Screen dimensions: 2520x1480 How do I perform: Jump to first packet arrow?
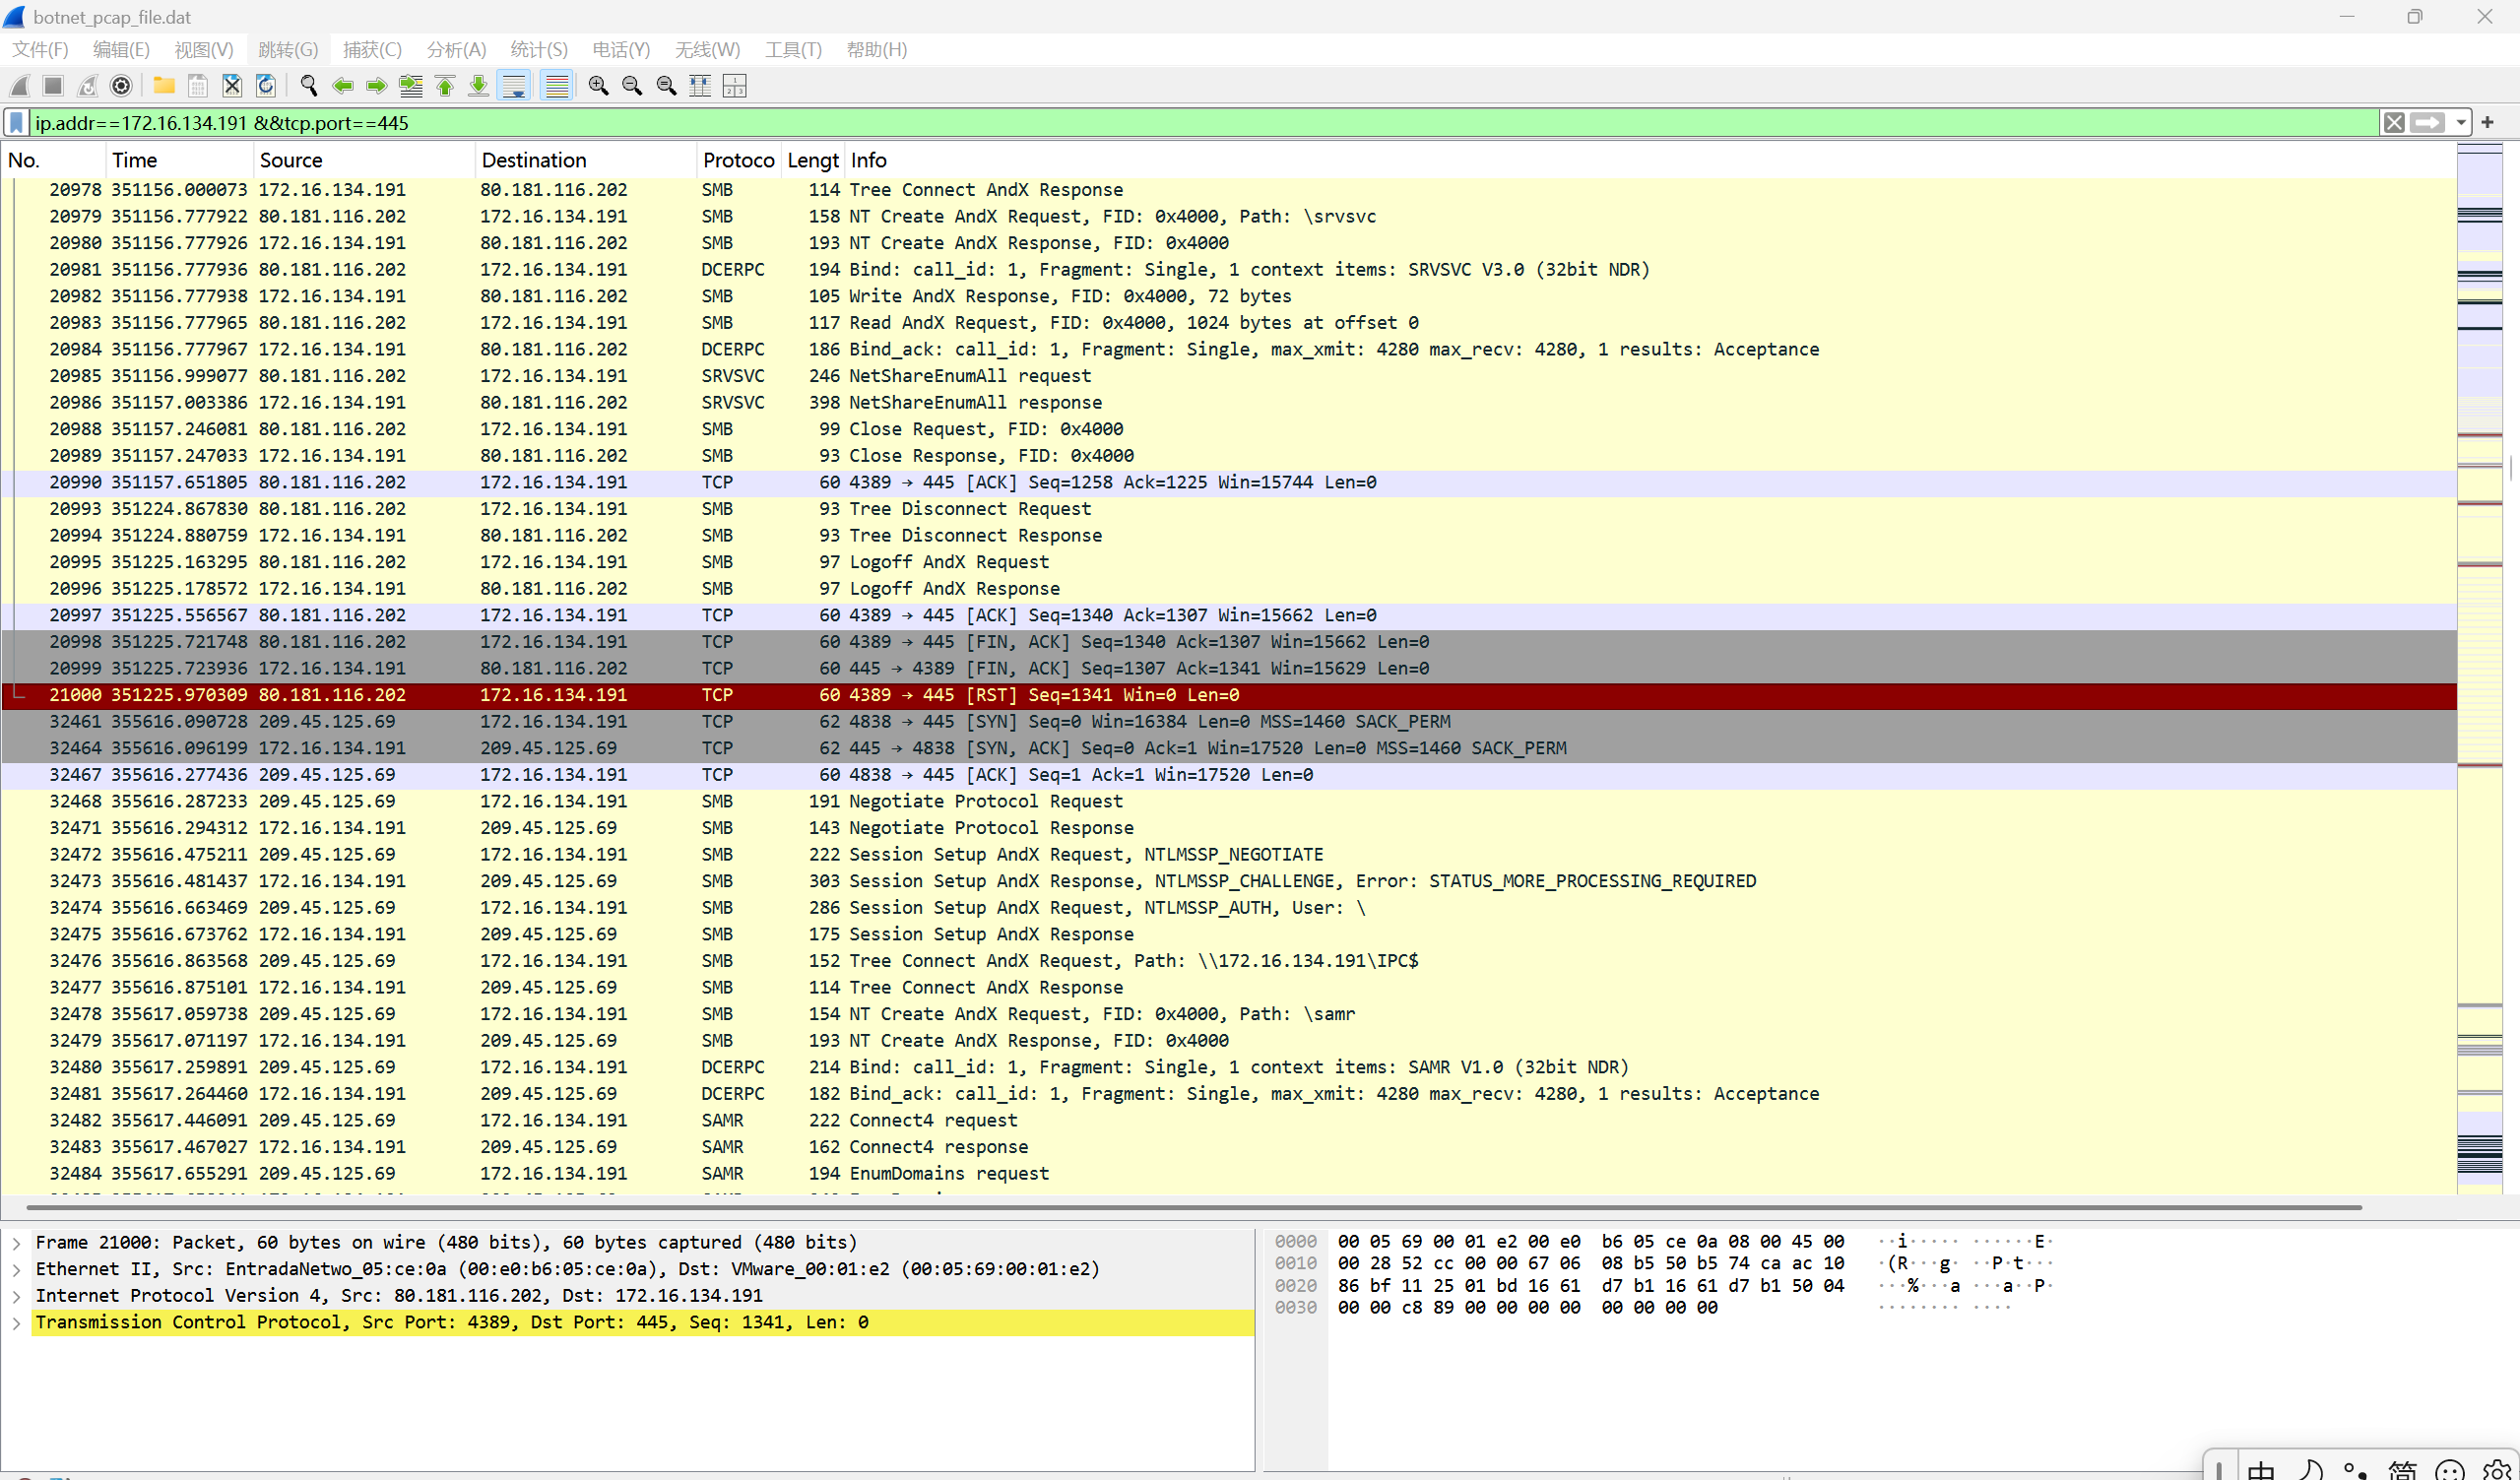(x=445, y=86)
